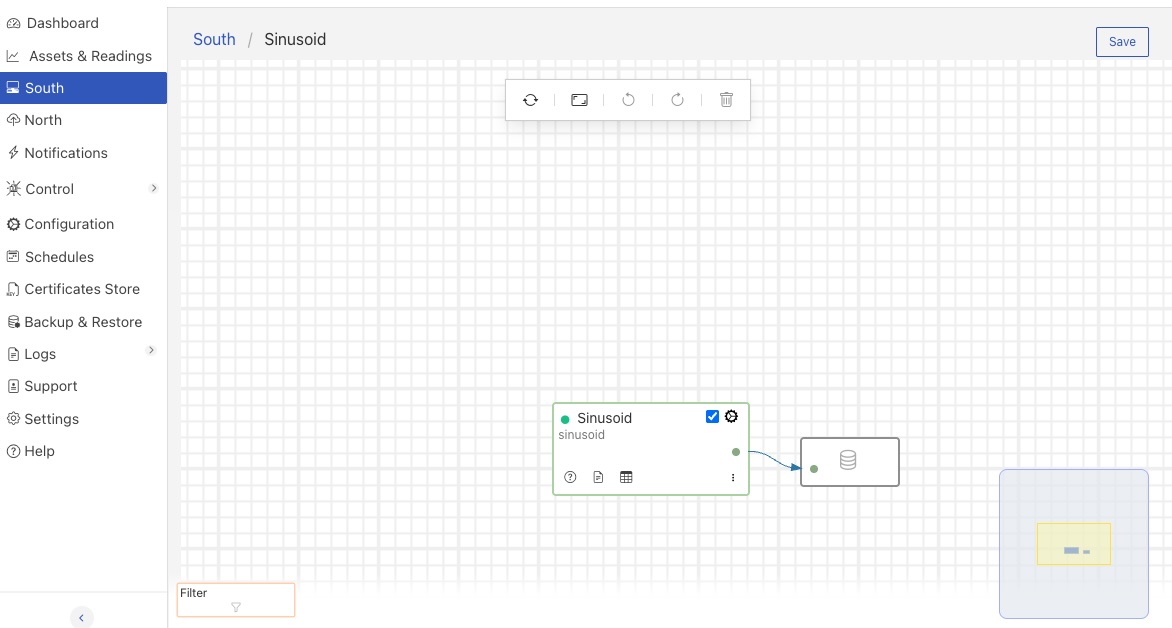Click the South breadcrumb link
This screenshot has width=1172, height=628.
(x=214, y=39)
